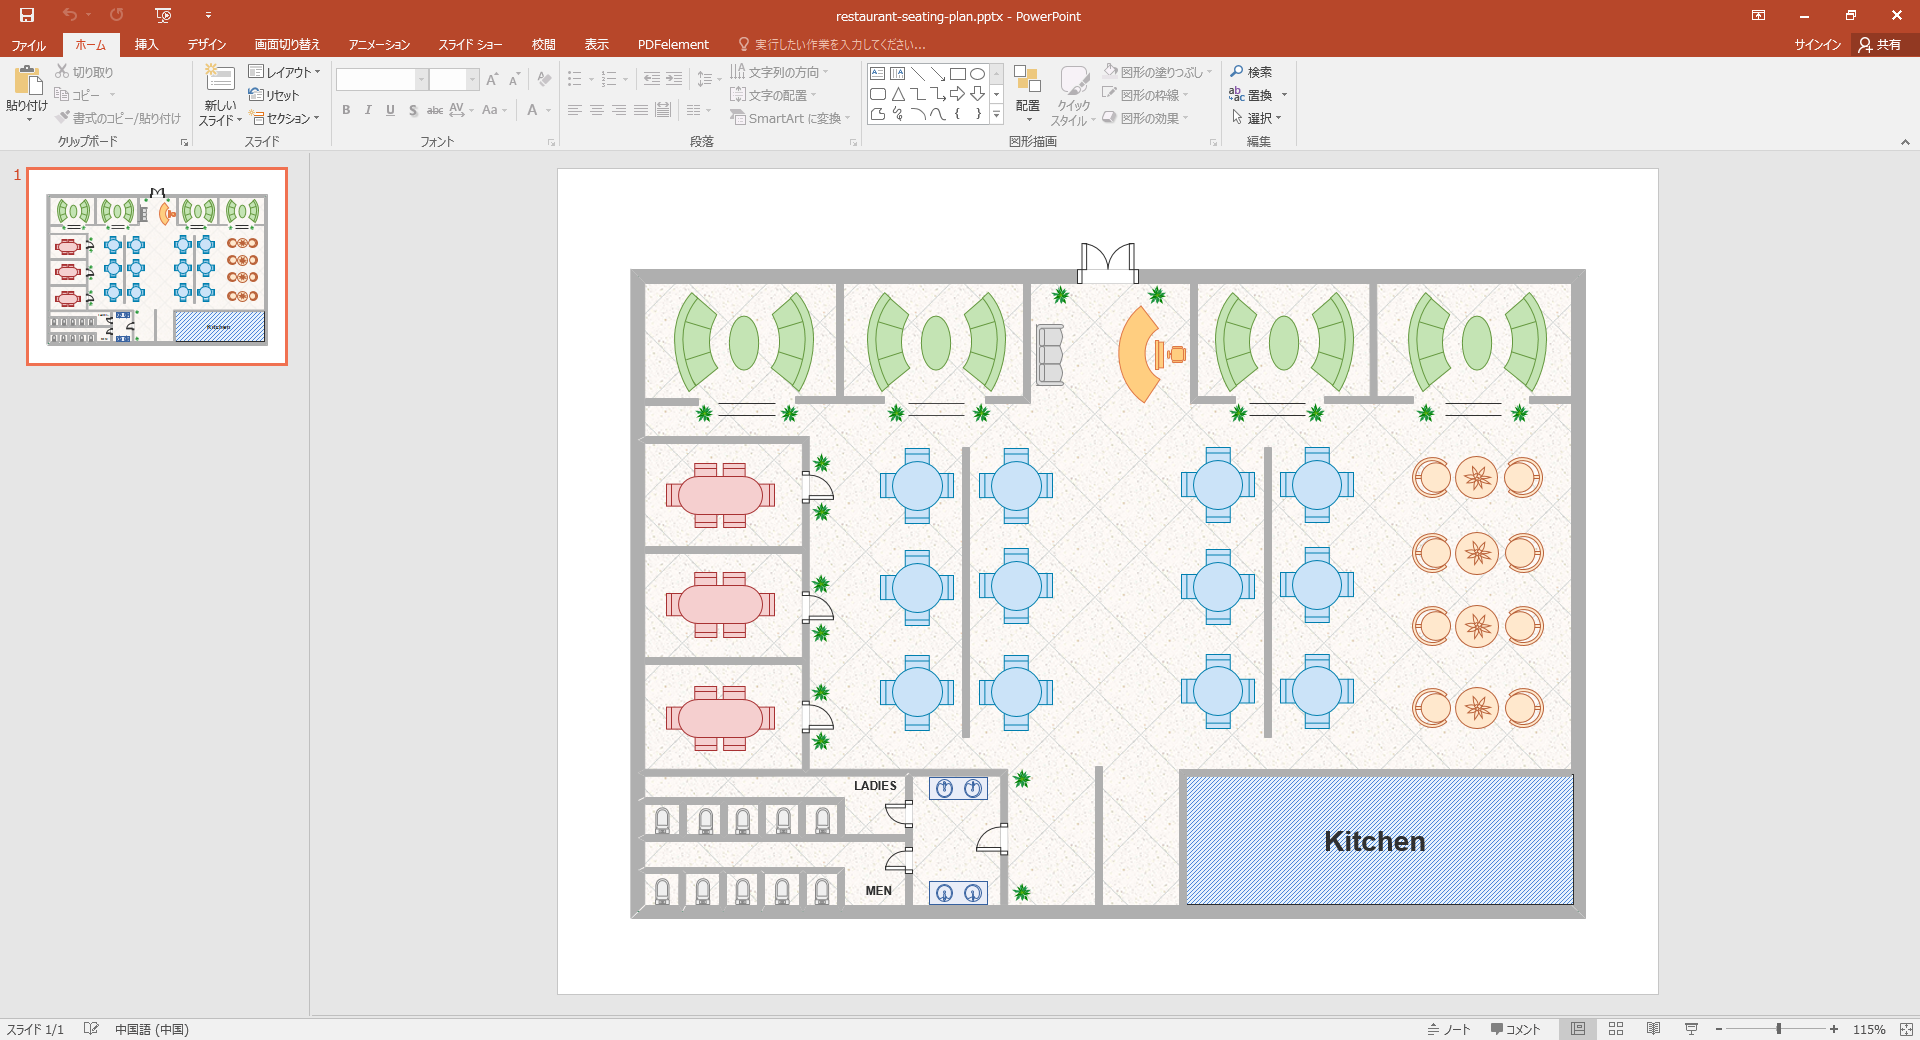Open the PDFelement tab
The image size is (1920, 1040).
pos(673,45)
